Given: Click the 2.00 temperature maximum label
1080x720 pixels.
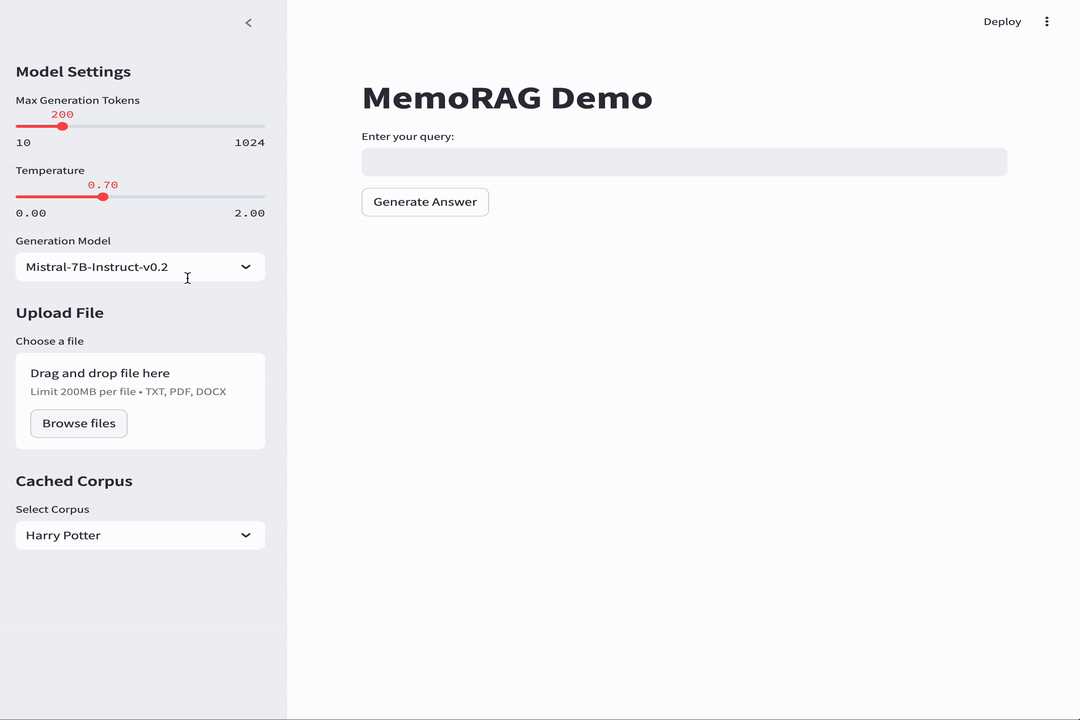Looking at the screenshot, I should [x=249, y=212].
